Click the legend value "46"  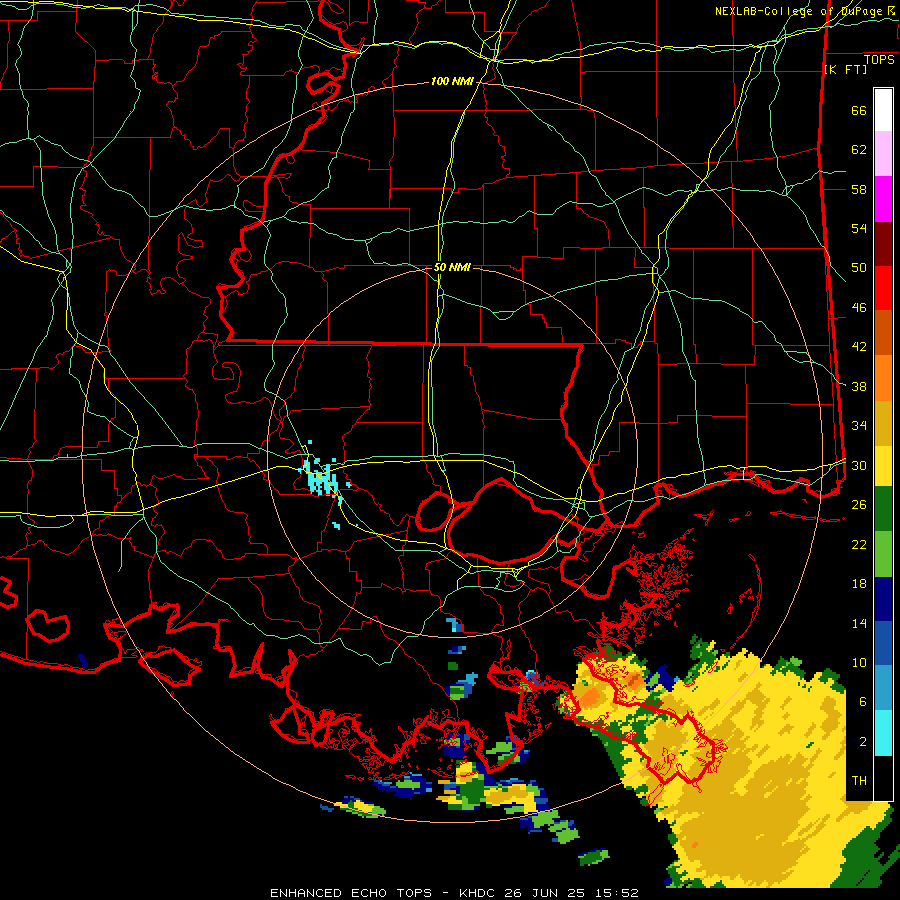[x=859, y=308]
